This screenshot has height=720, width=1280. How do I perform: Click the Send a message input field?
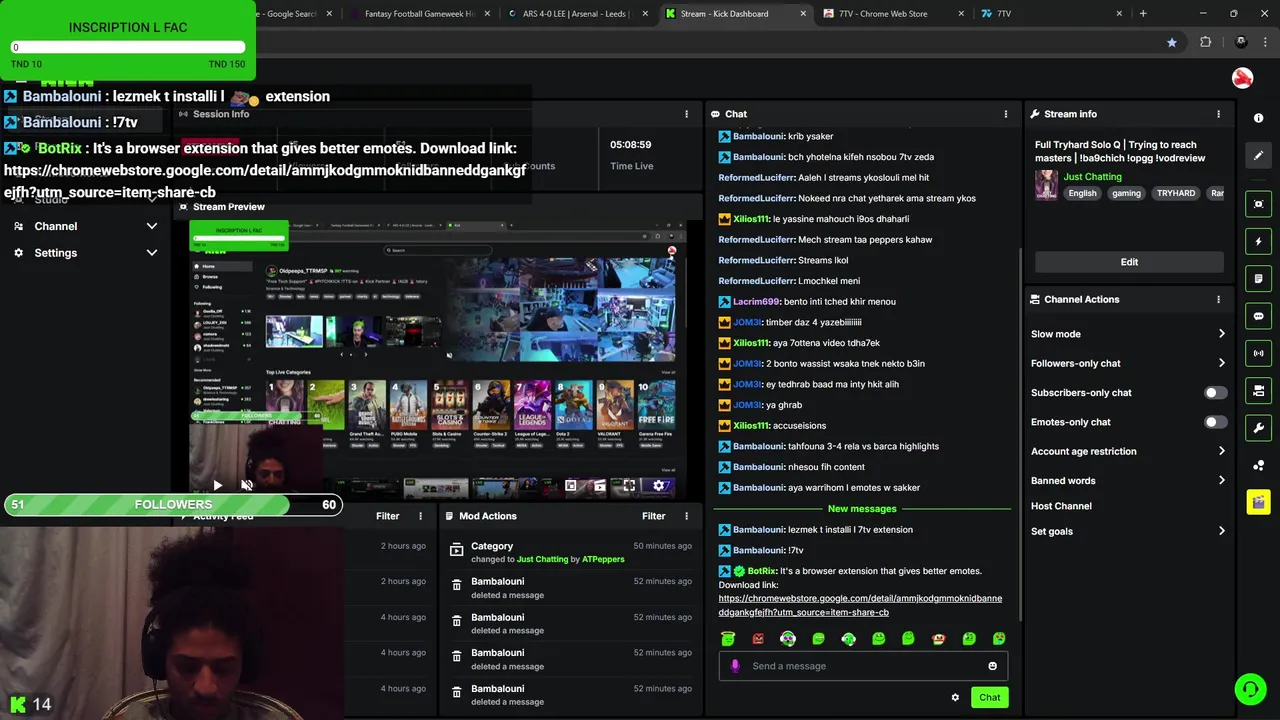tap(863, 666)
